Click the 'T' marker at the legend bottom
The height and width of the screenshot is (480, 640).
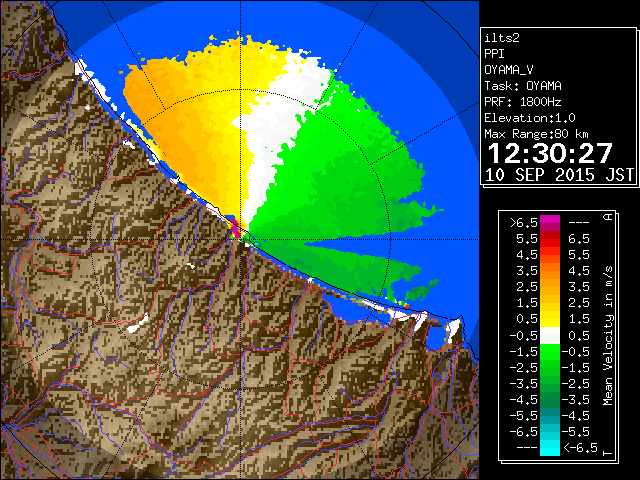pos(608,453)
